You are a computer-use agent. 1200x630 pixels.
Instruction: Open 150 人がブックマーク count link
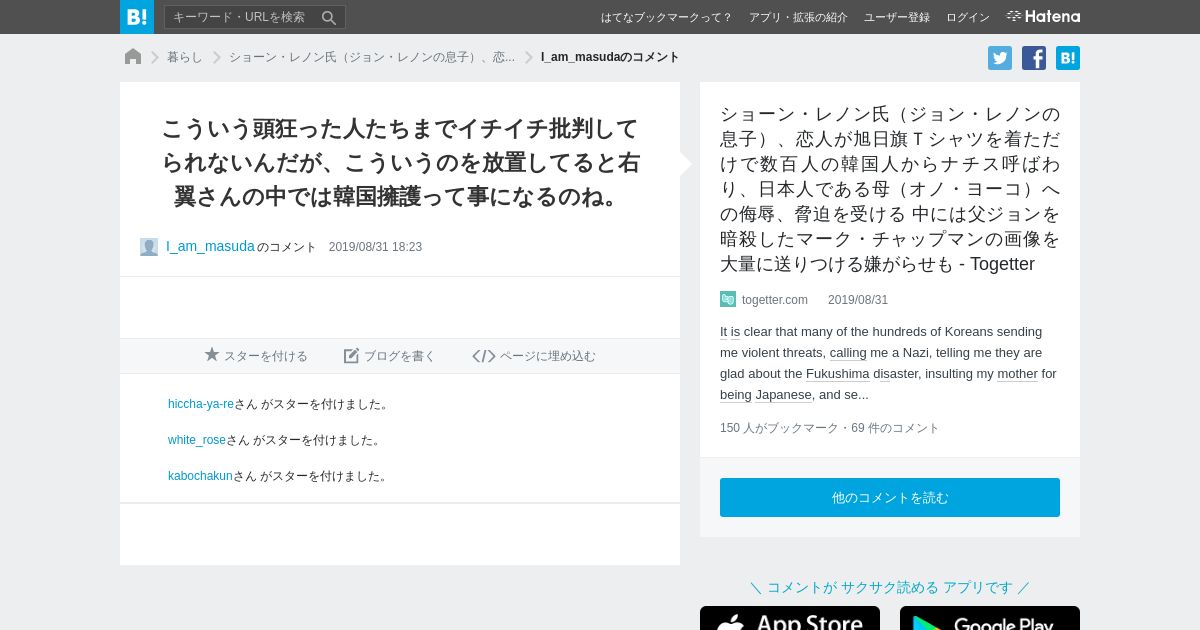coord(779,428)
